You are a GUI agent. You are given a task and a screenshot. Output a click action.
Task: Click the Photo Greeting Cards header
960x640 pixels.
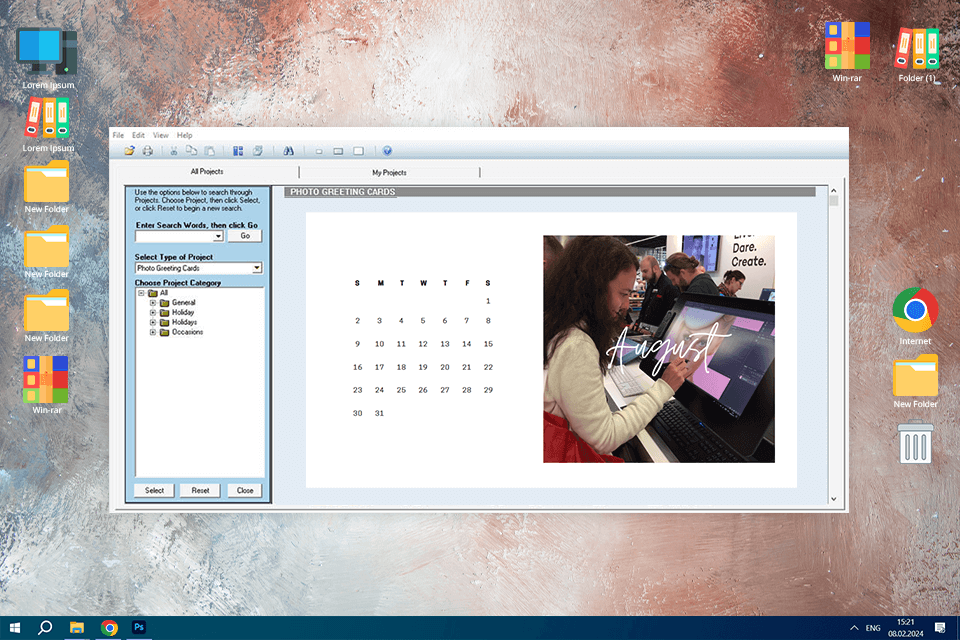coord(342,192)
